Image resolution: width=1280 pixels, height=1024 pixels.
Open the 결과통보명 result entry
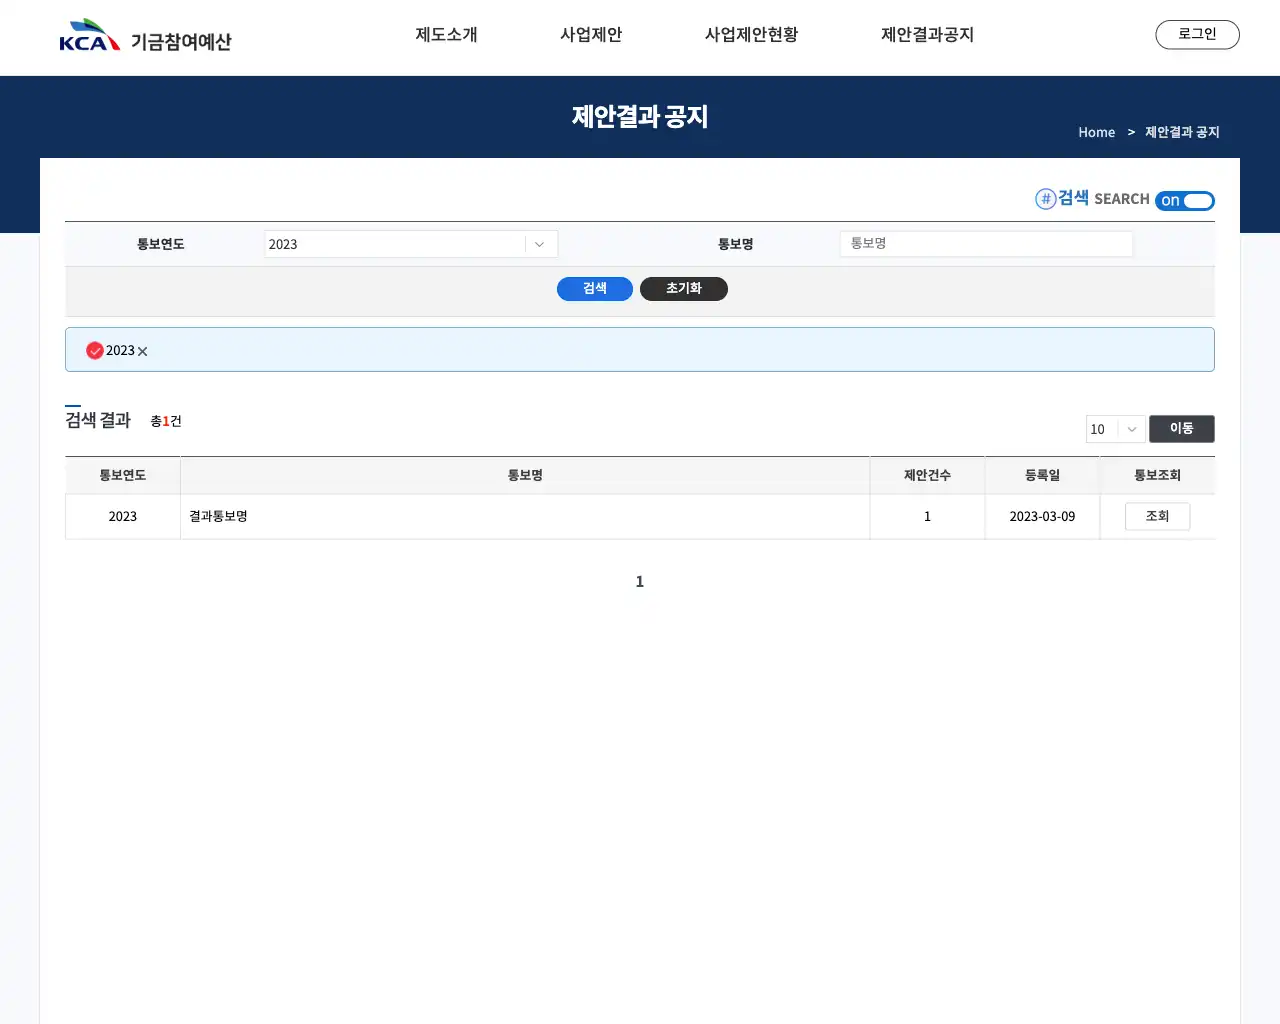(x=218, y=516)
